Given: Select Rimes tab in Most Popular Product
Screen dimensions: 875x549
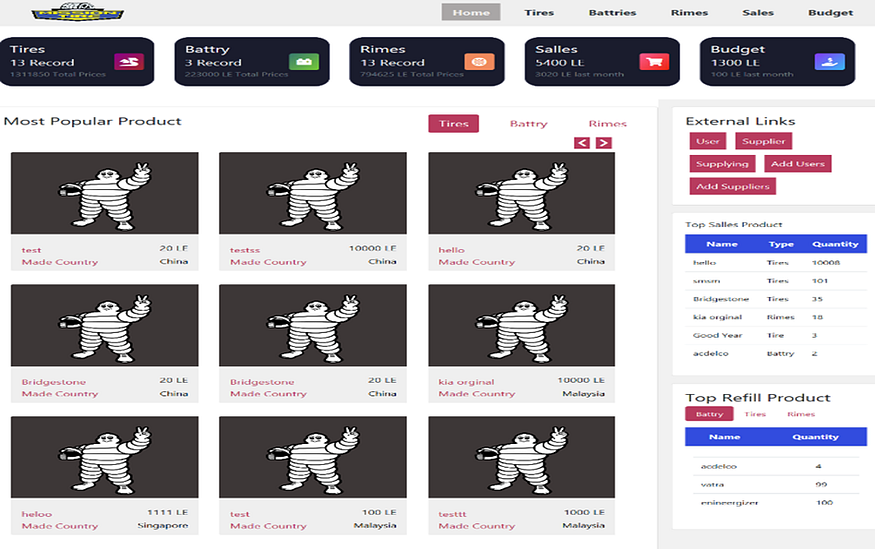Looking at the screenshot, I should coord(607,123).
